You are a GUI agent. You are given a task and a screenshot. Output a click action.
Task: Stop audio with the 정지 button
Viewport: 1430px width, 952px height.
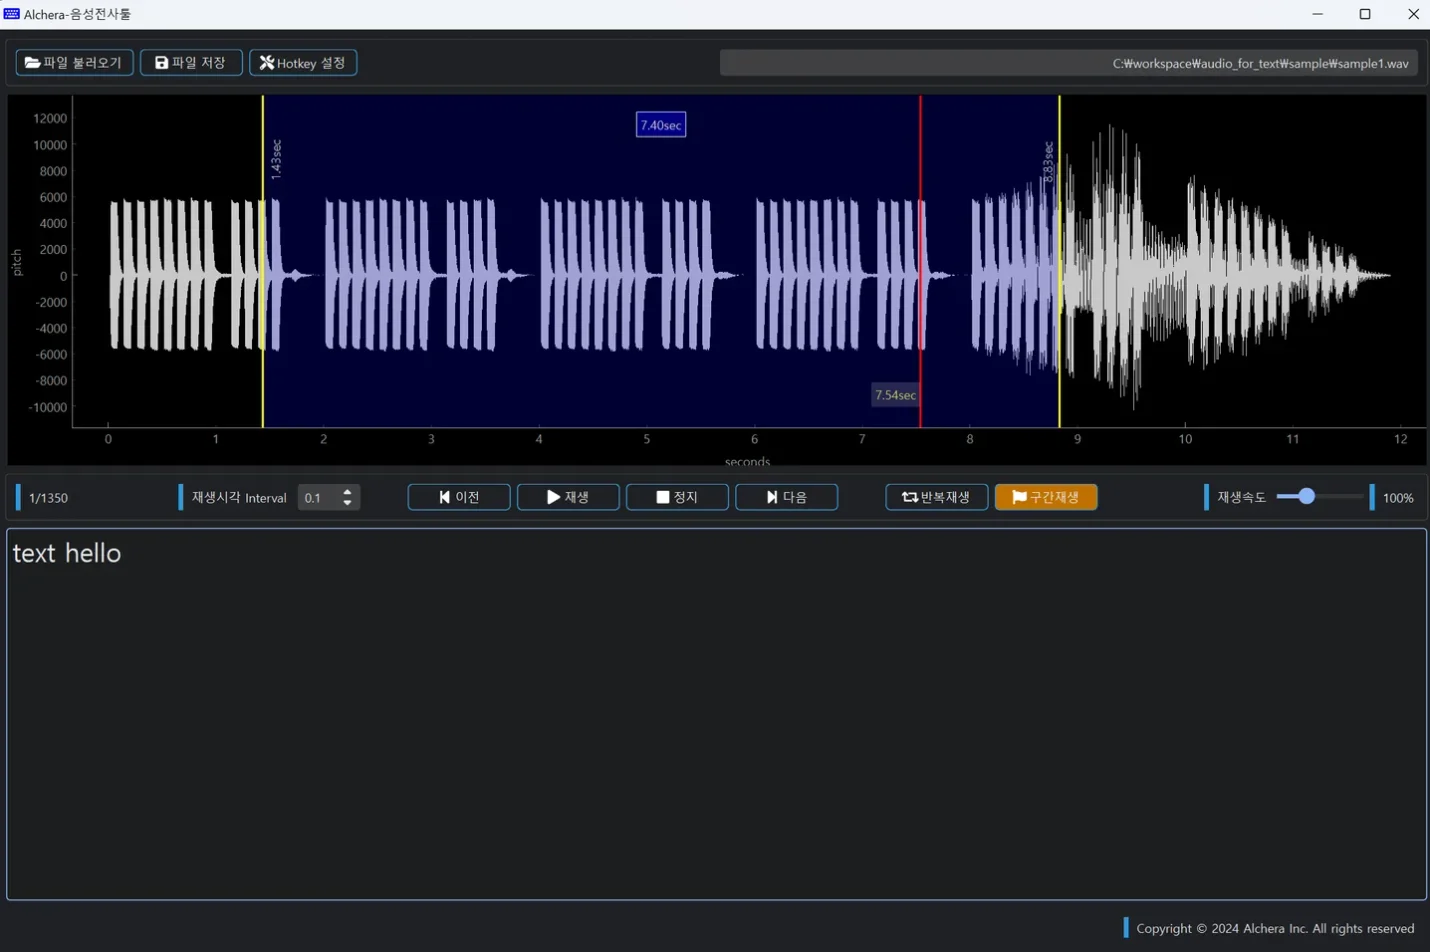(x=677, y=497)
